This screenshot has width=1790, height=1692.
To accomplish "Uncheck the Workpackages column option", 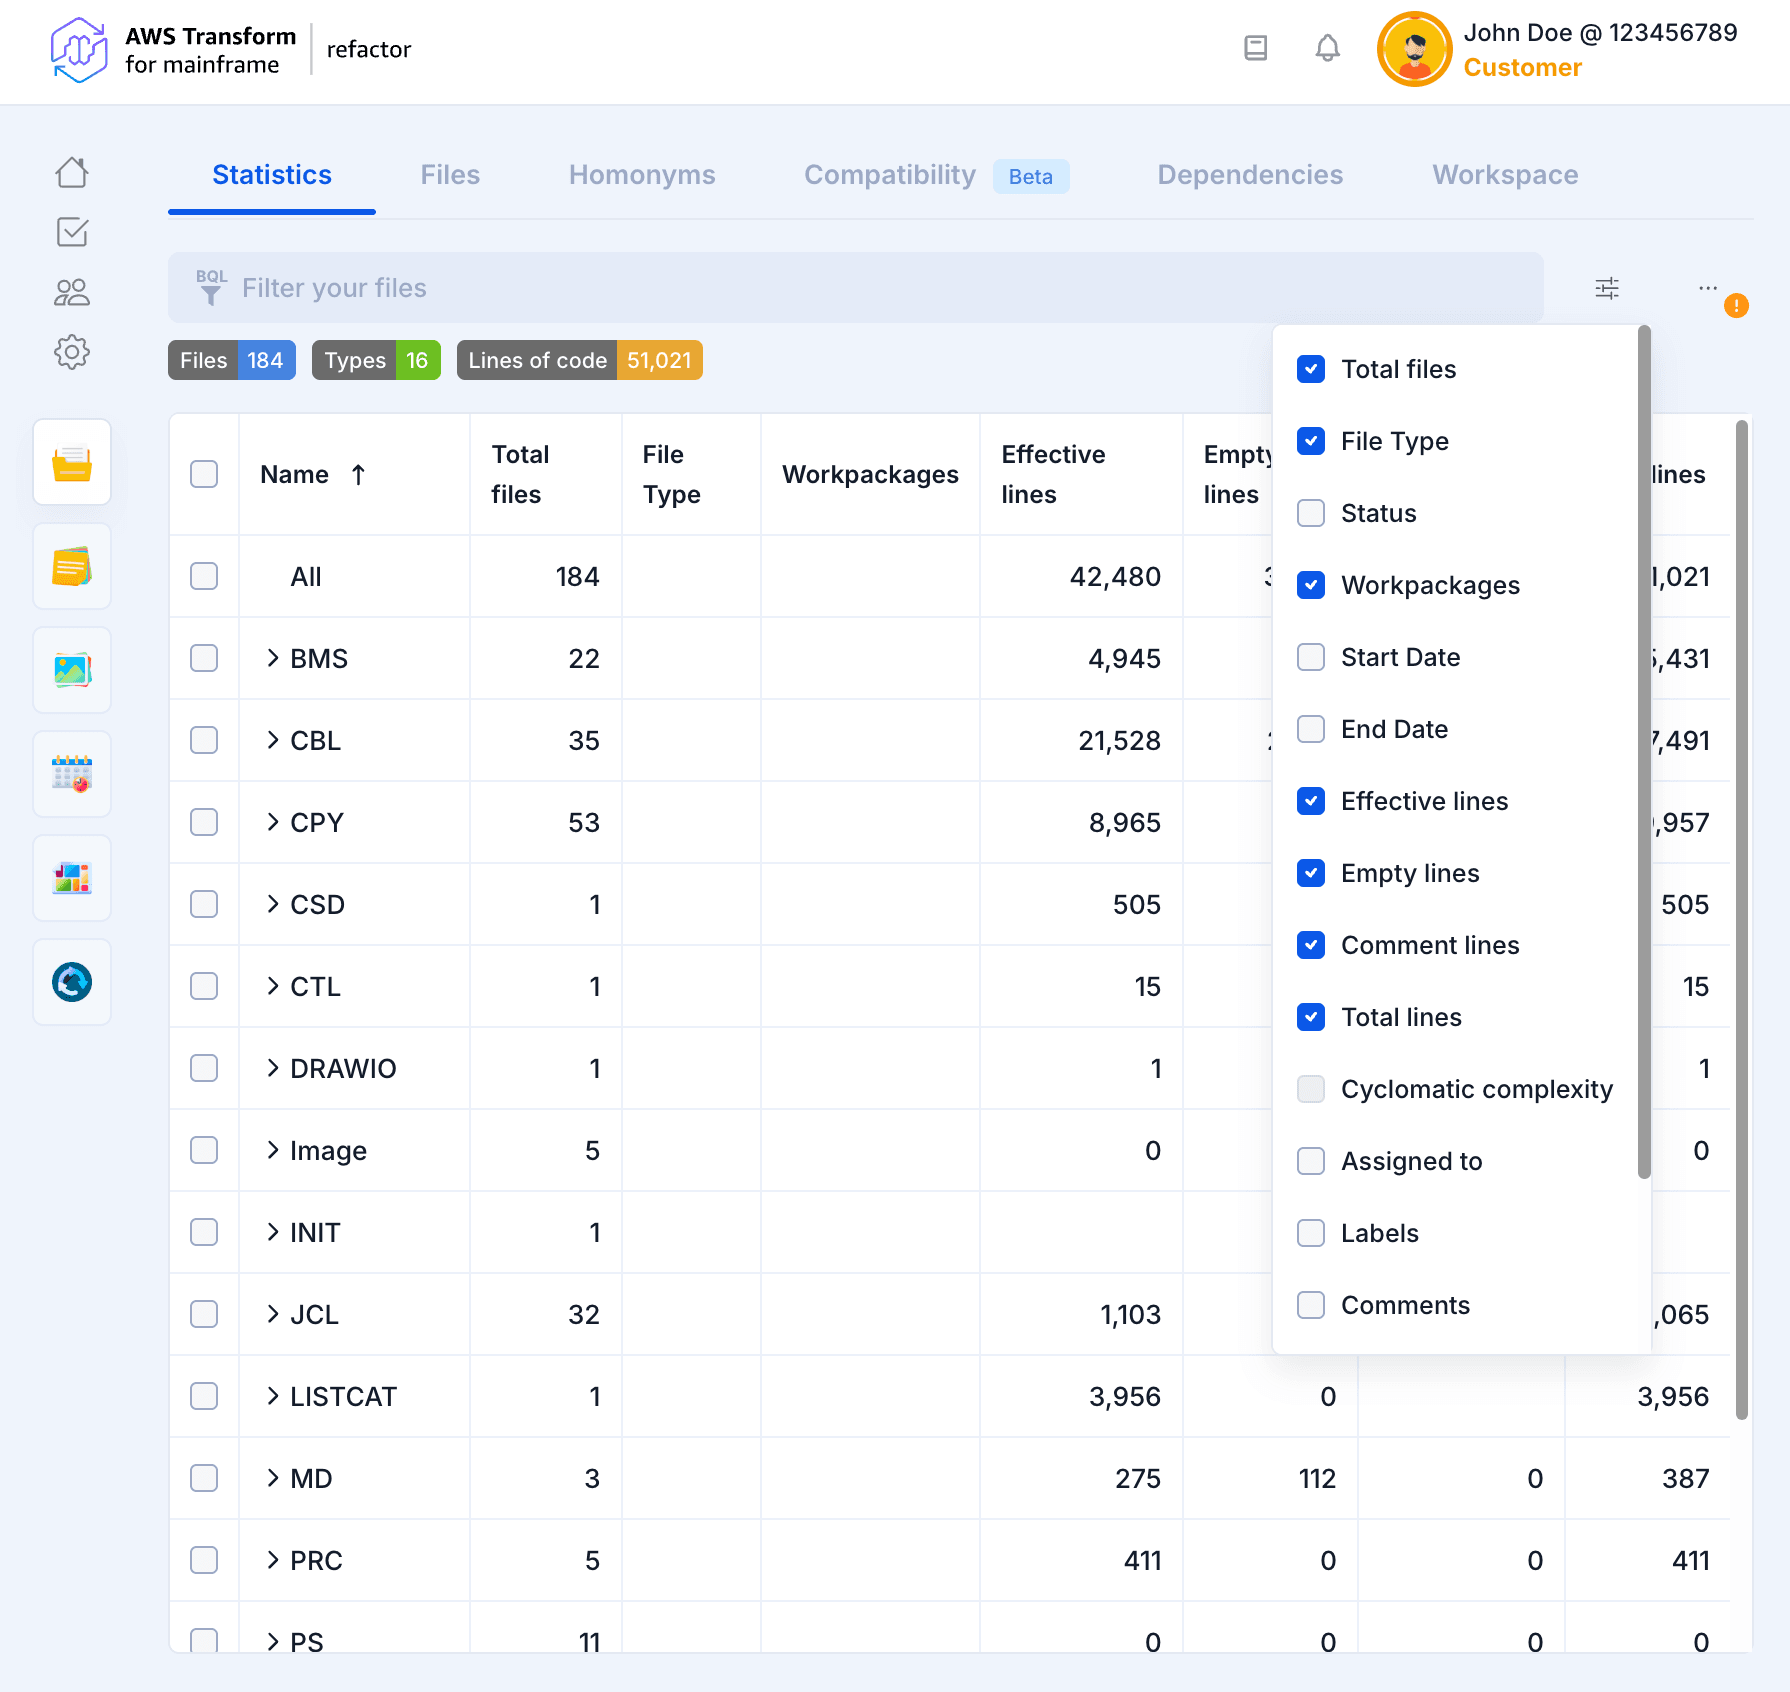I will (1310, 585).
